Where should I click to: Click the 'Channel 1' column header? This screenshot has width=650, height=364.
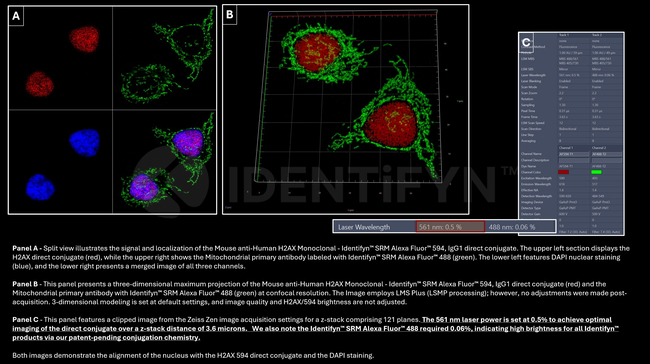coord(566,148)
